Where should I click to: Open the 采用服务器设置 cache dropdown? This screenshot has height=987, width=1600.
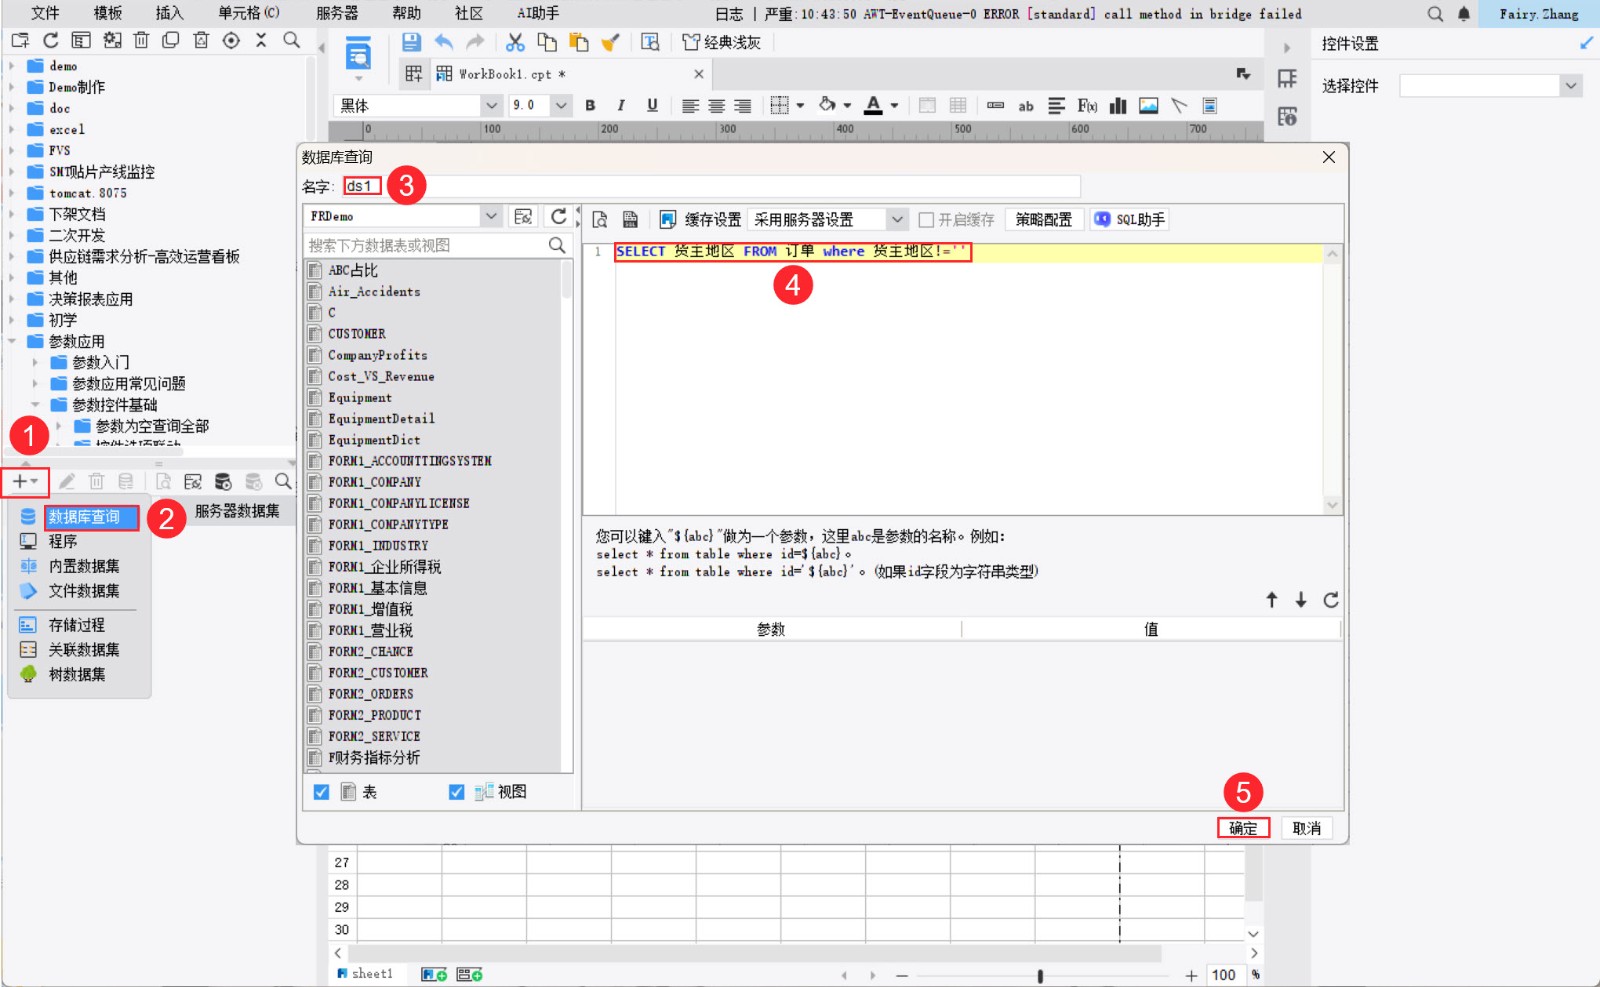point(897,220)
